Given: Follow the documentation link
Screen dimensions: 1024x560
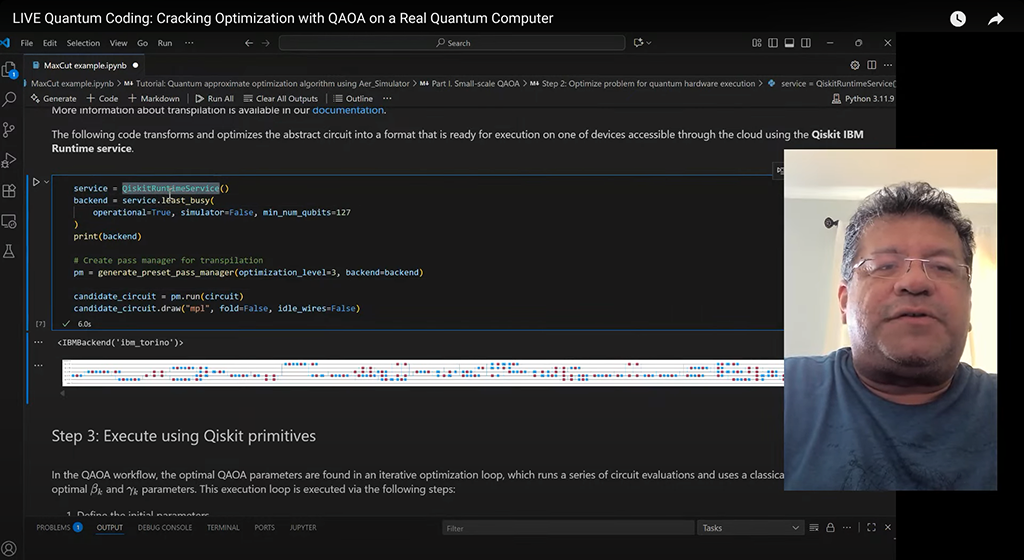Looking at the screenshot, I should pos(348,110).
